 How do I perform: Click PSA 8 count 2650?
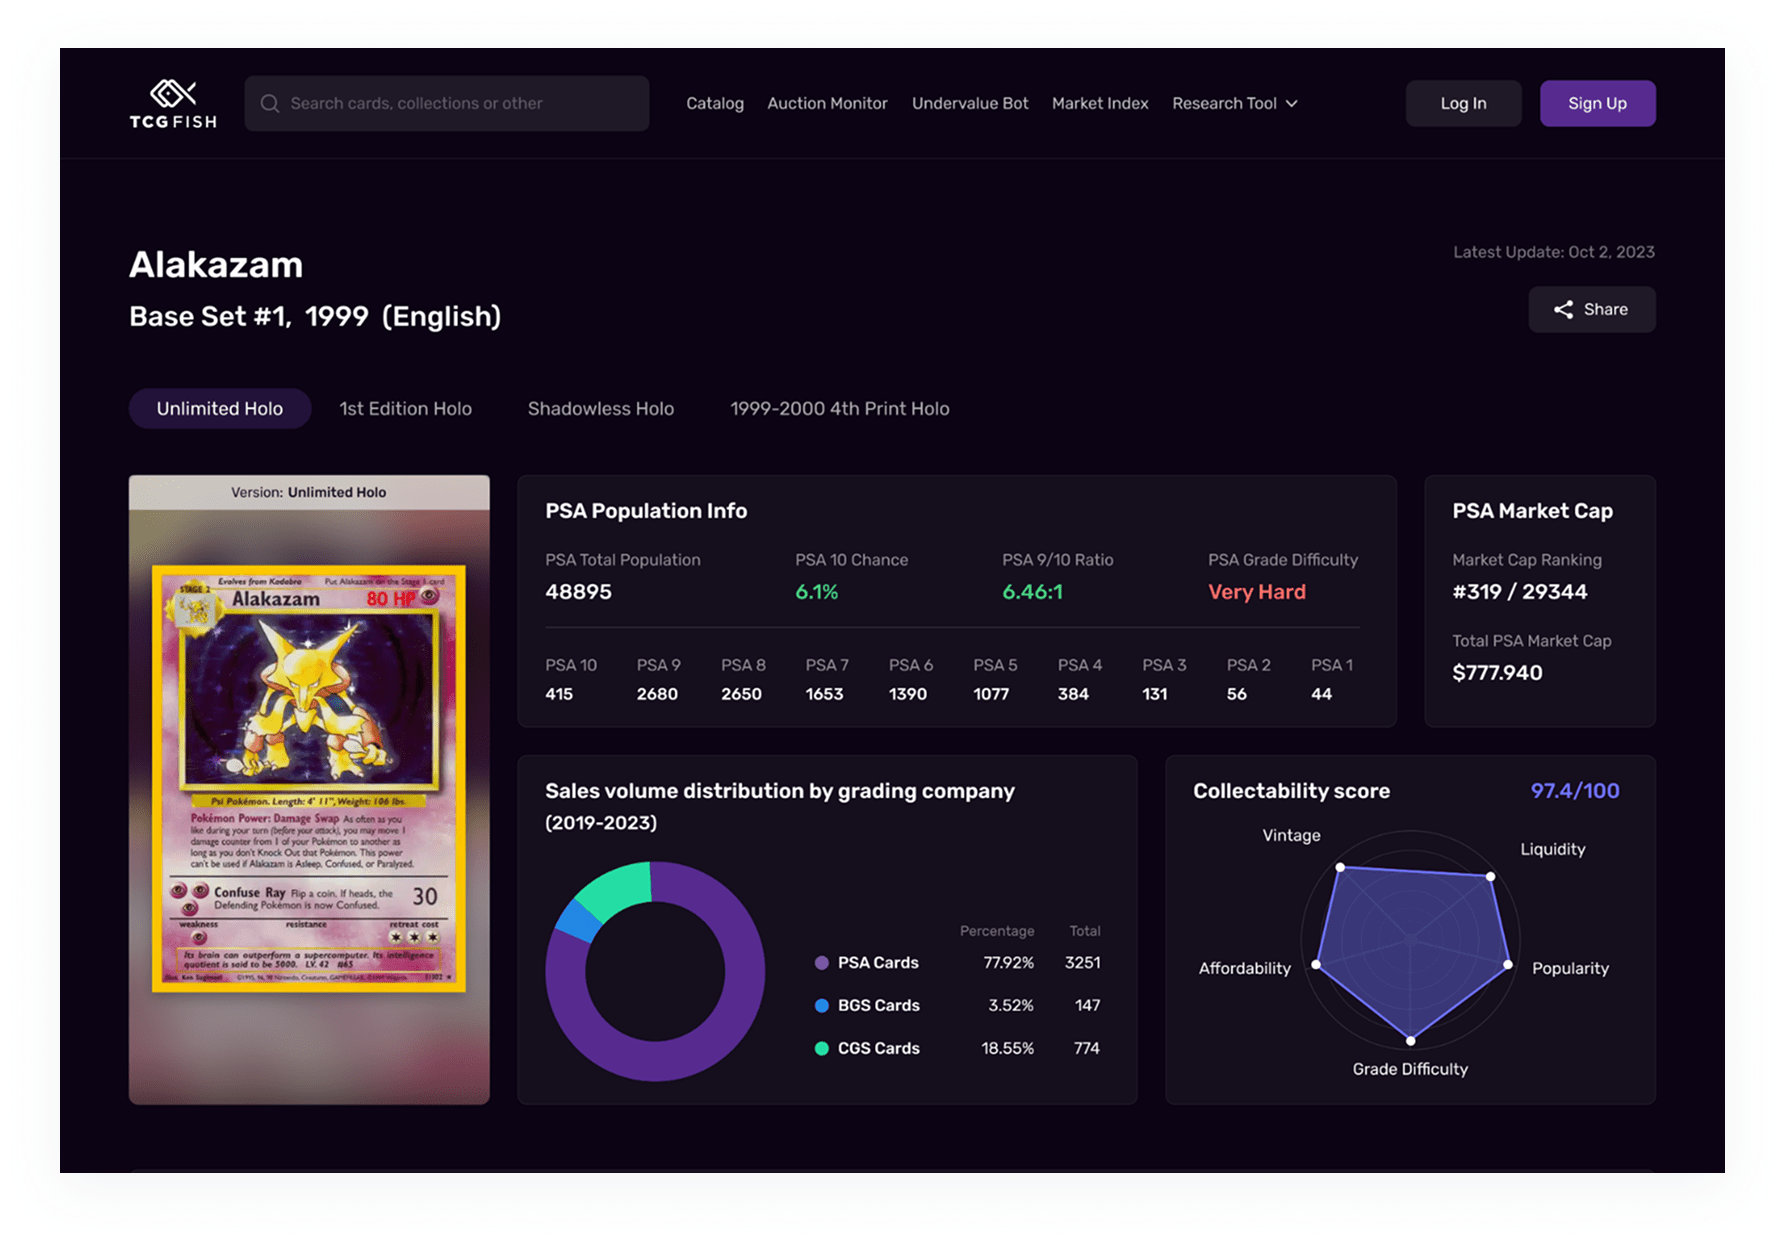coord(741,694)
